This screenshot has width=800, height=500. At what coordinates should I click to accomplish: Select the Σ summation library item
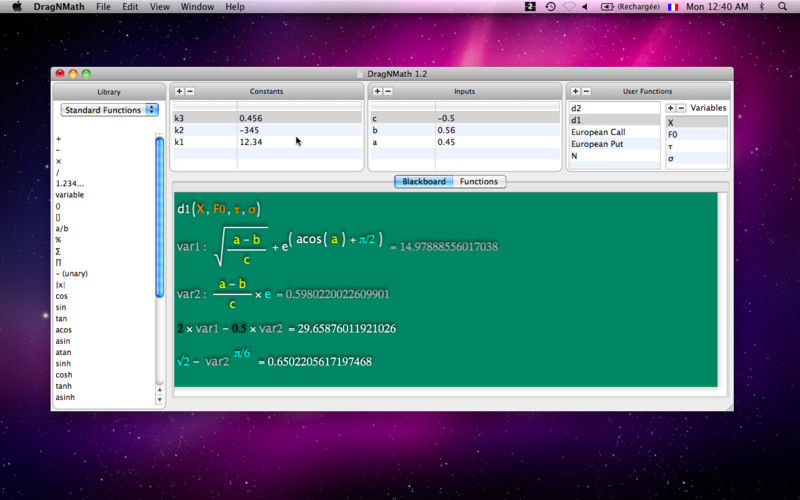58,251
